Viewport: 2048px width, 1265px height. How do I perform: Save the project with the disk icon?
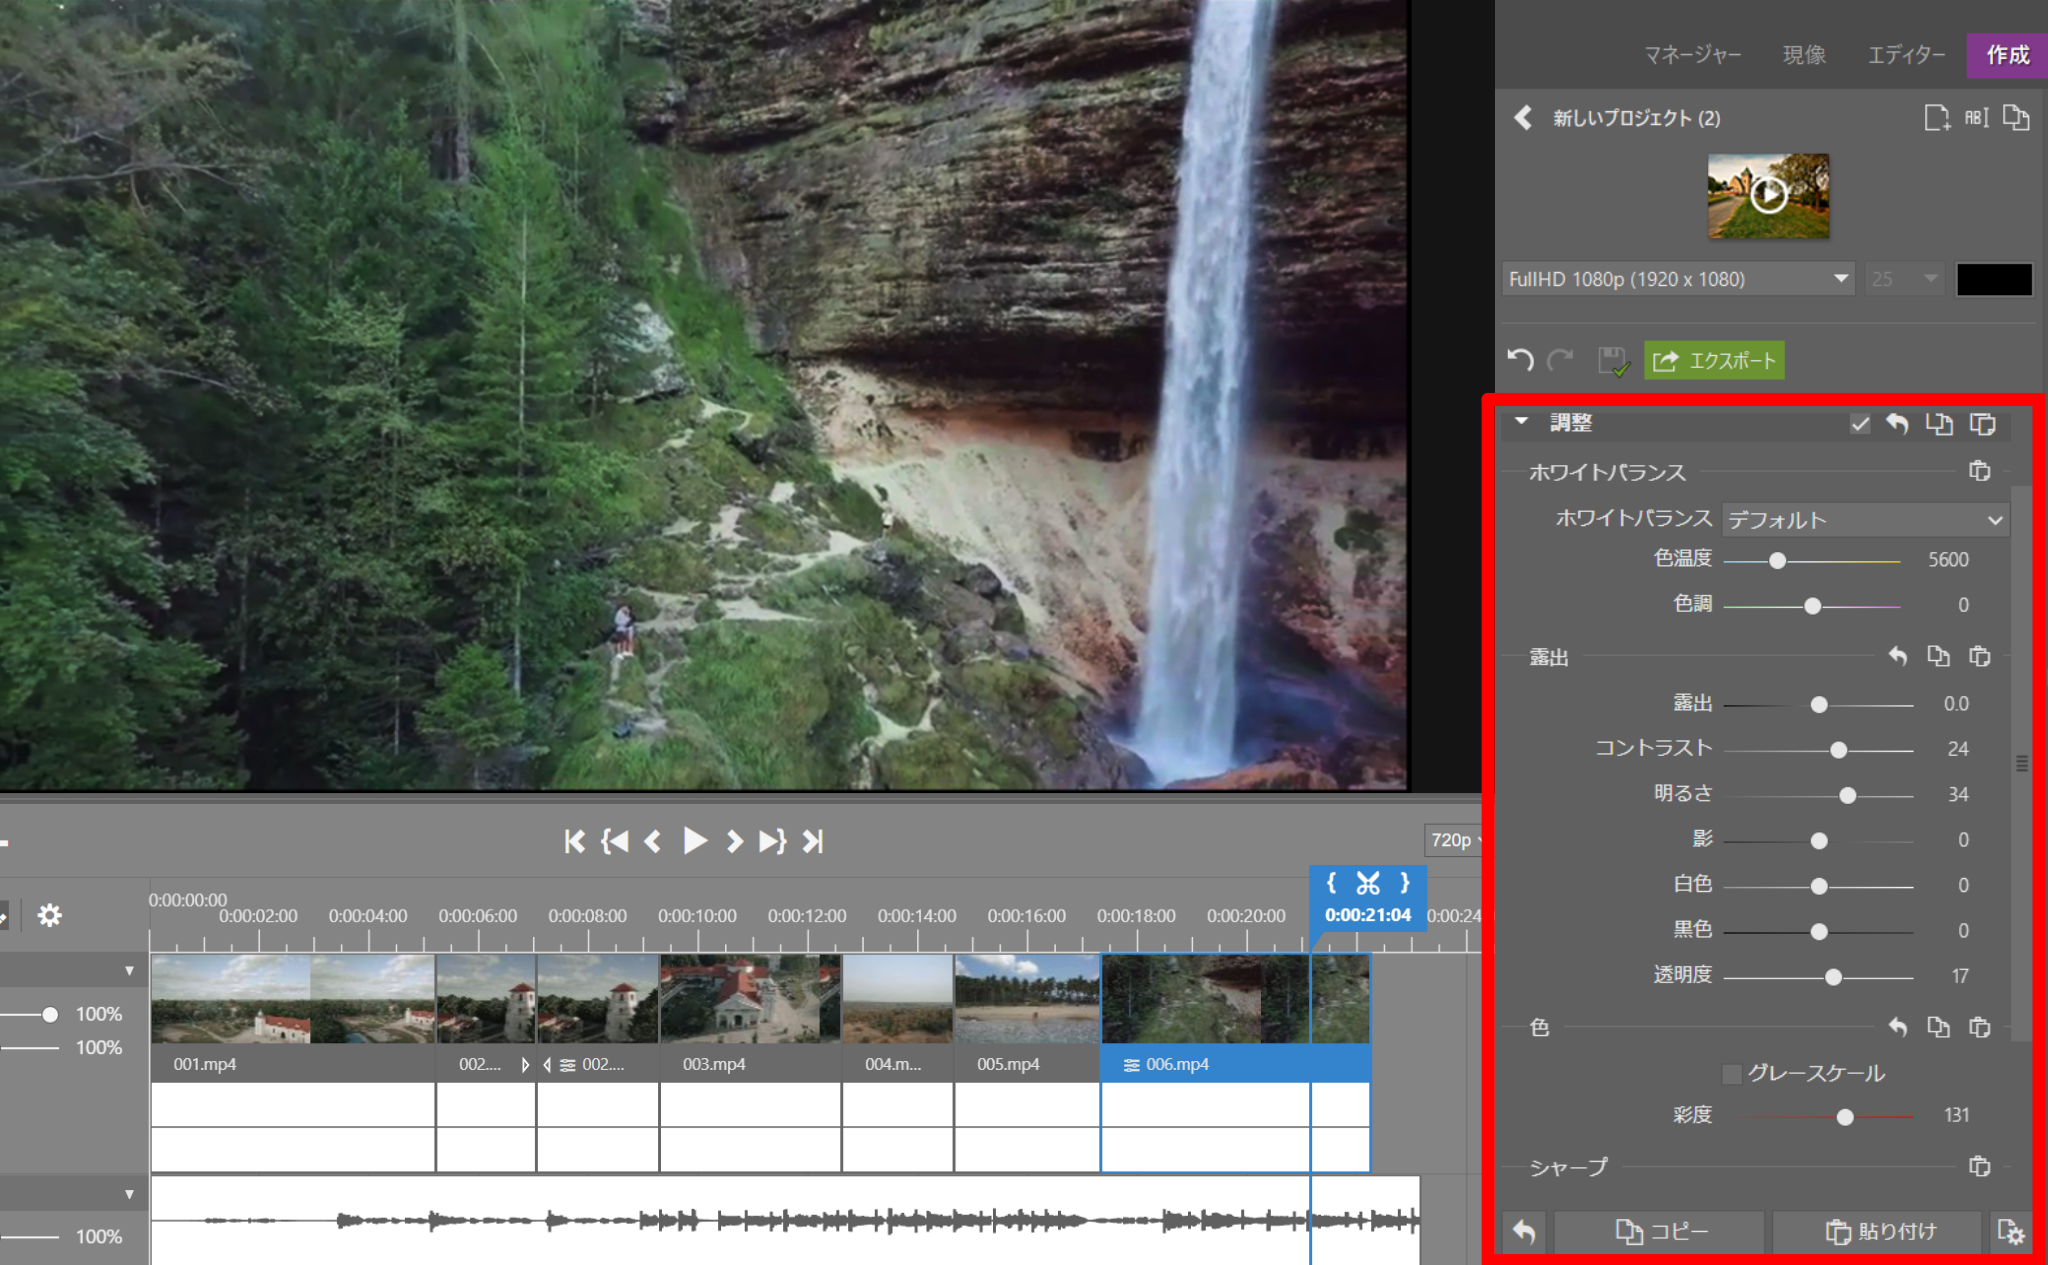[x=1613, y=361]
